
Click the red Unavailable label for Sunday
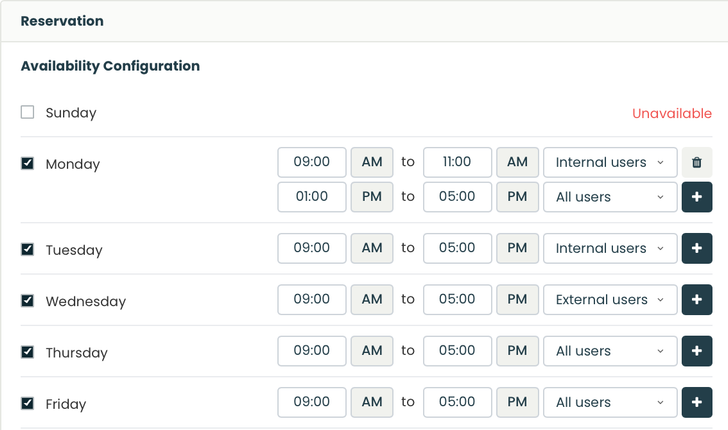[672, 113]
